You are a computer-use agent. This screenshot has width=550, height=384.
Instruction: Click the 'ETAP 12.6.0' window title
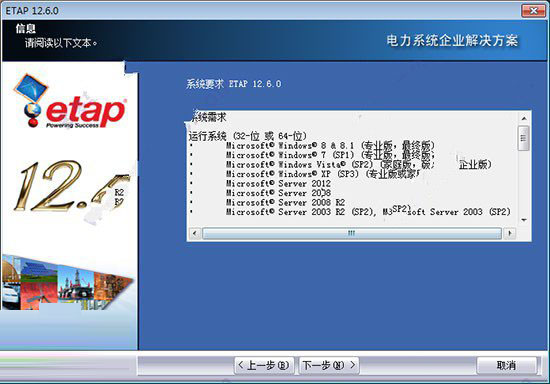pyautogui.click(x=32, y=11)
